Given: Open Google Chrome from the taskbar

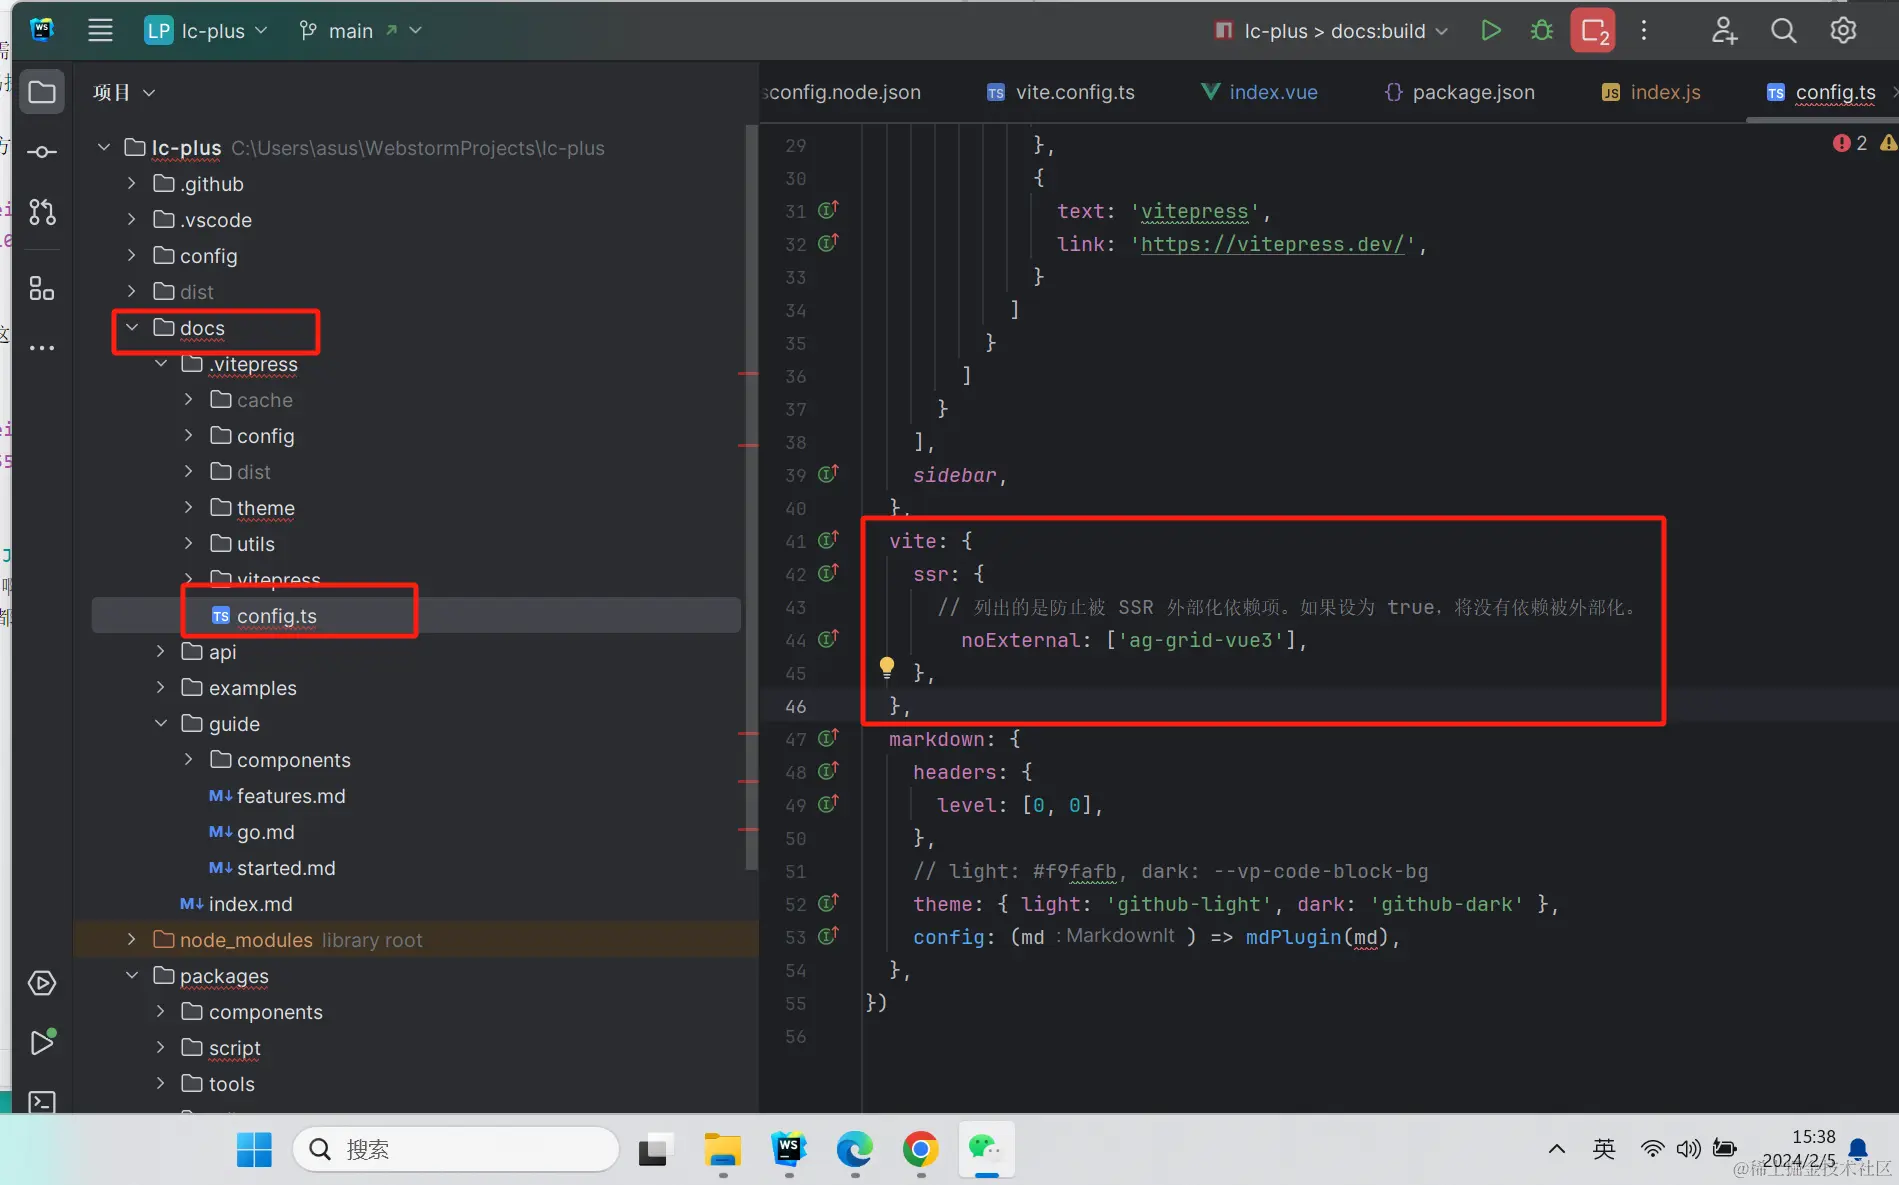Looking at the screenshot, I should tap(921, 1149).
